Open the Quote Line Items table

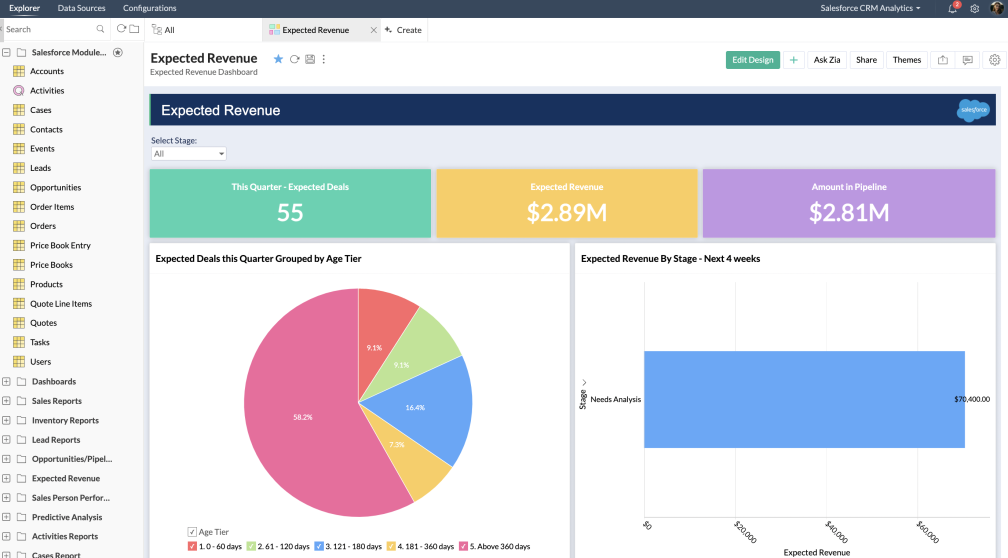pyautogui.click(x=60, y=303)
